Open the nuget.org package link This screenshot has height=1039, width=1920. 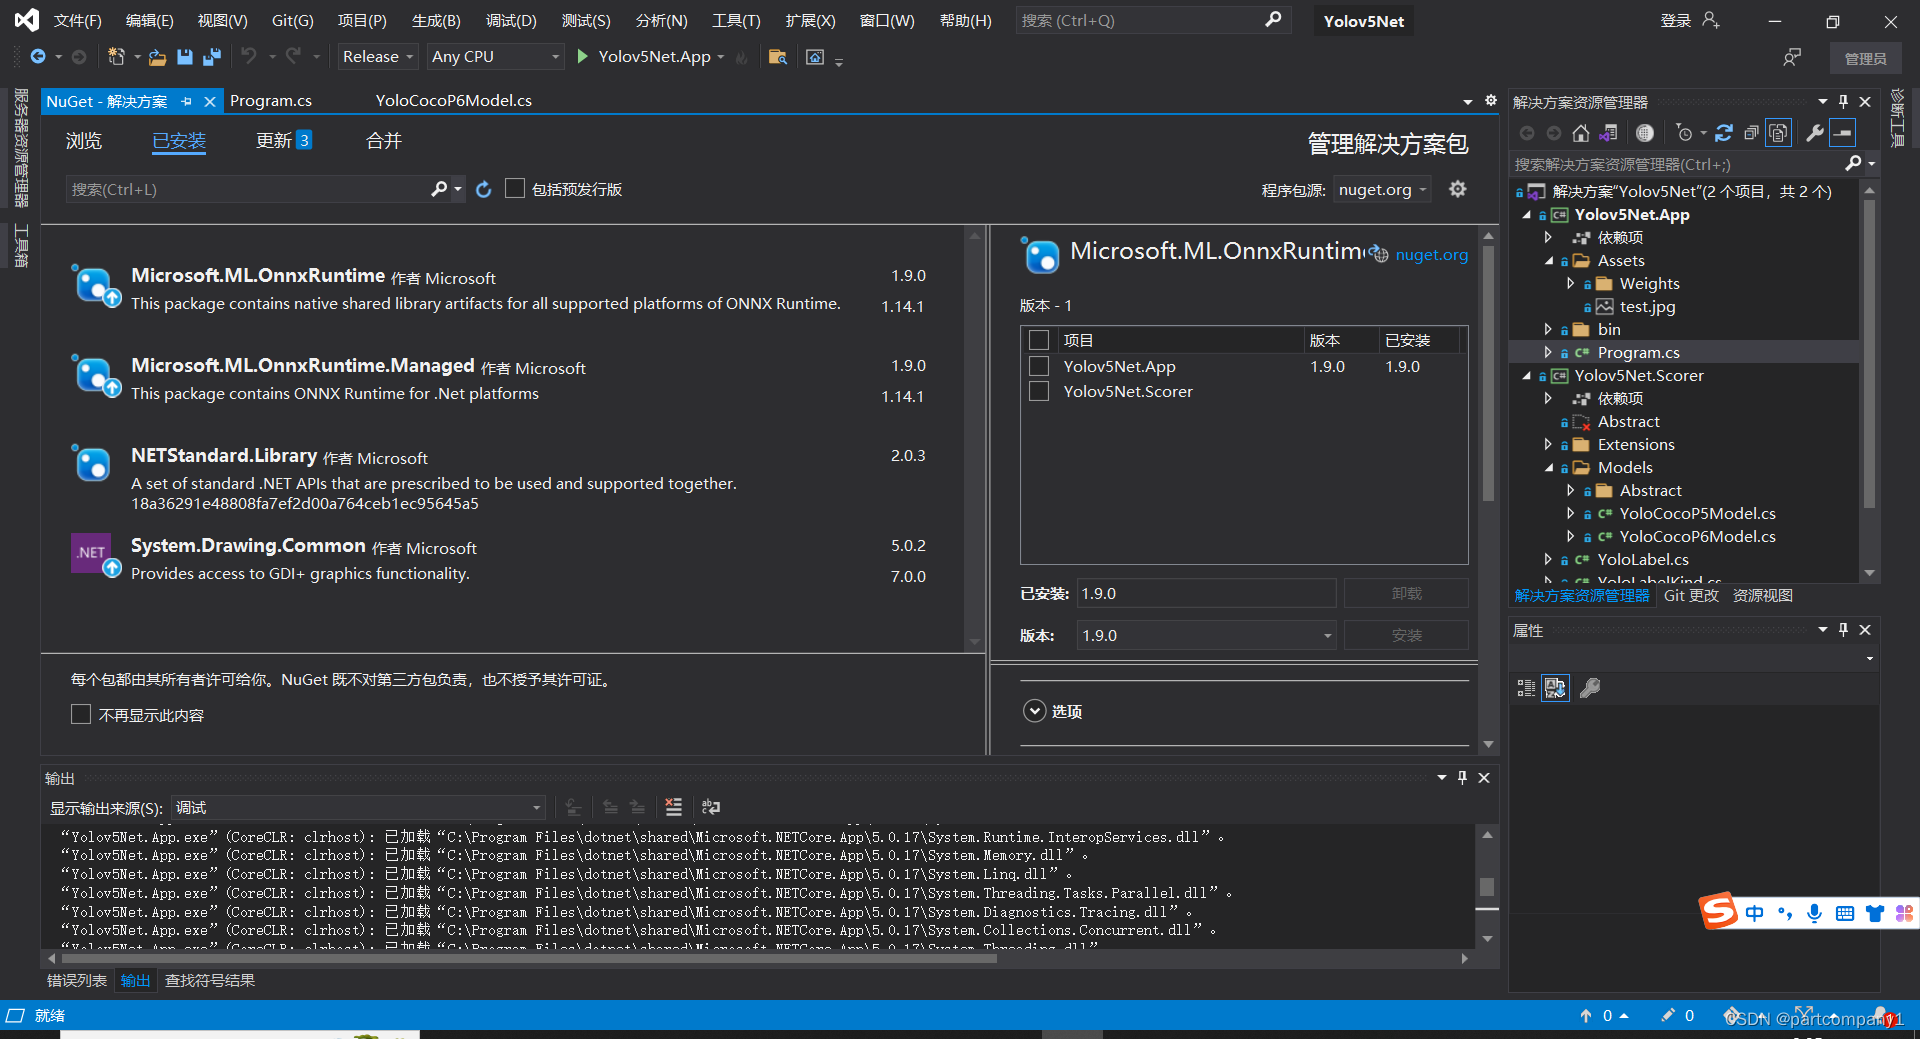click(x=1431, y=255)
